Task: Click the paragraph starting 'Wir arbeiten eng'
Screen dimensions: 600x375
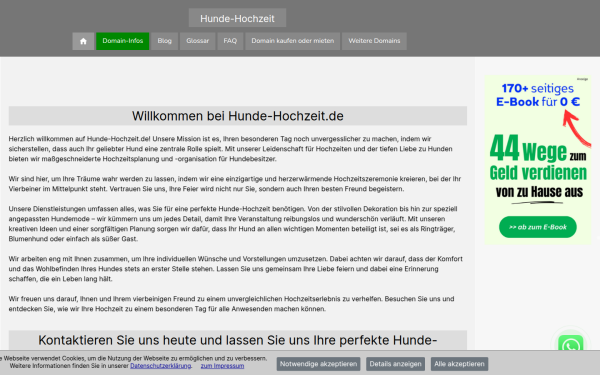Action: click(x=236, y=269)
